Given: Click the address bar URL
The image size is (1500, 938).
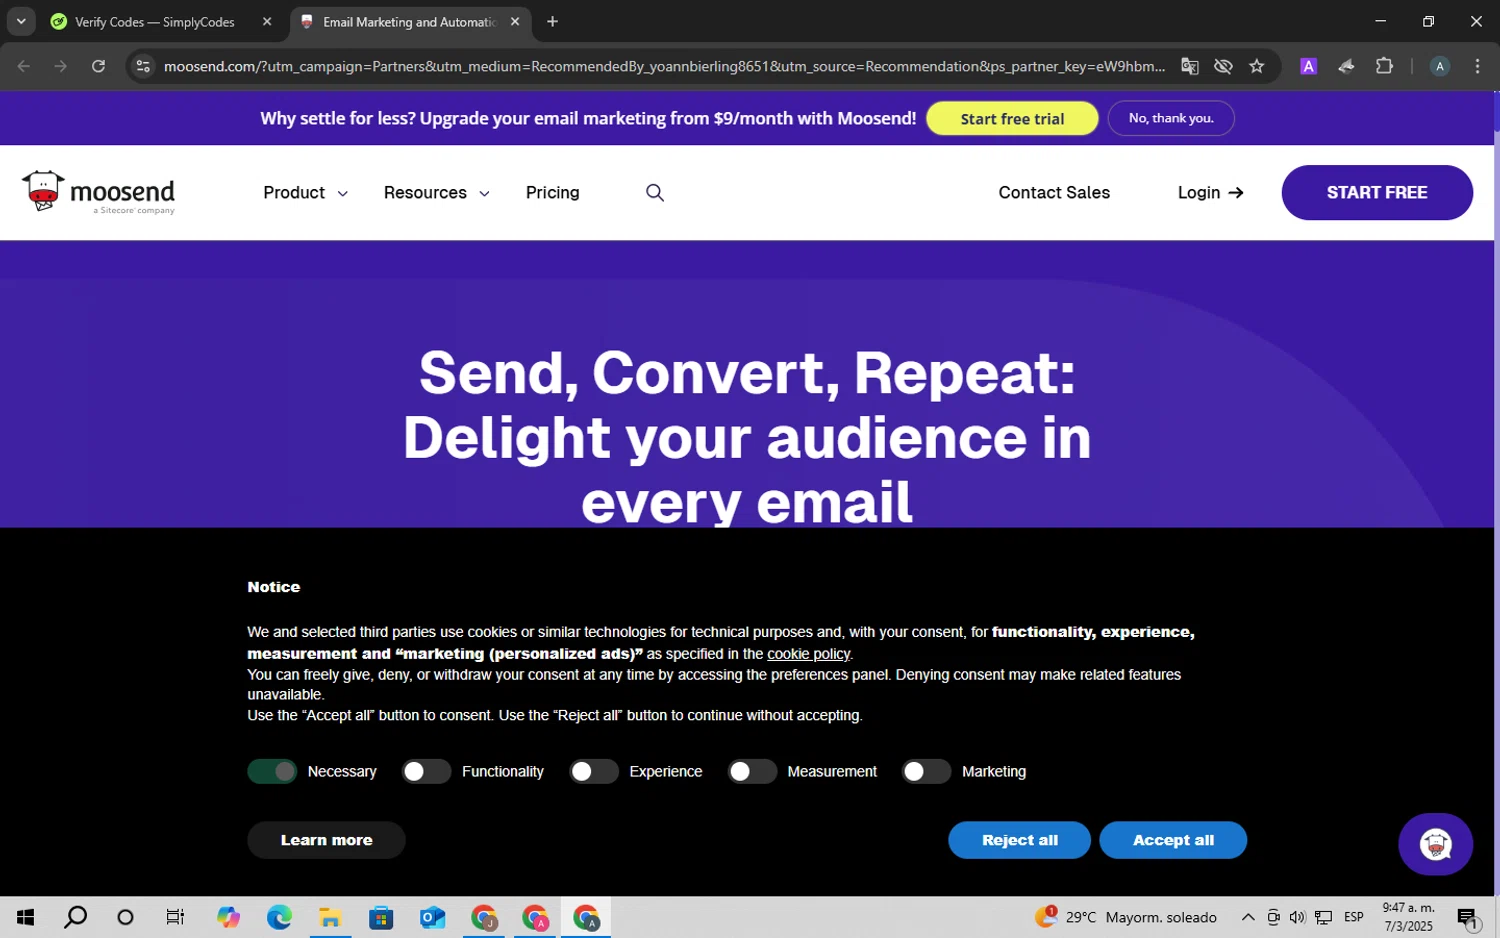Looking at the screenshot, I should click(664, 66).
